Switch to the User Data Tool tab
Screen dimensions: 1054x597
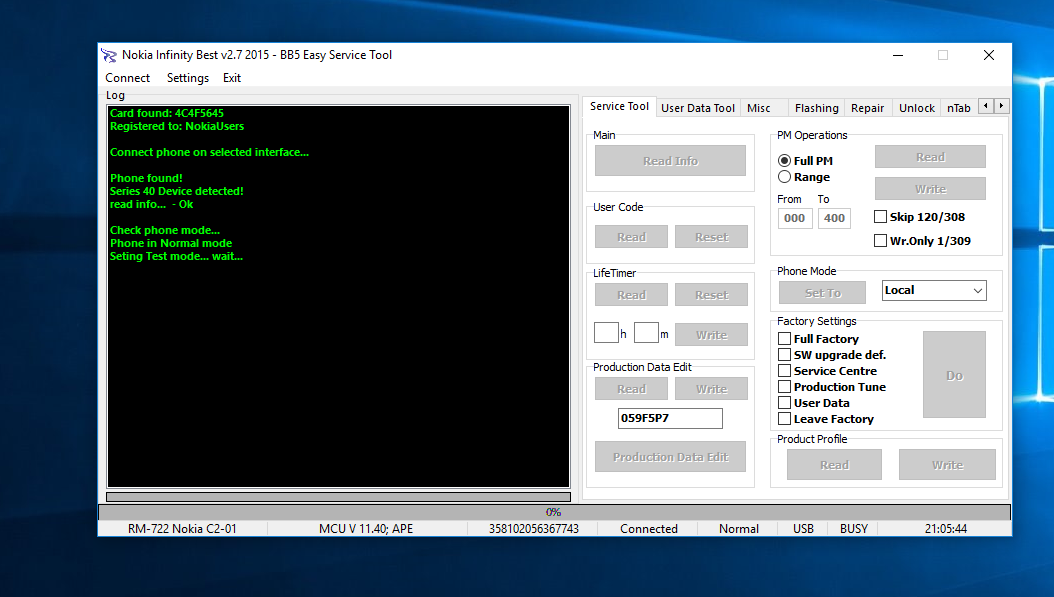point(698,108)
